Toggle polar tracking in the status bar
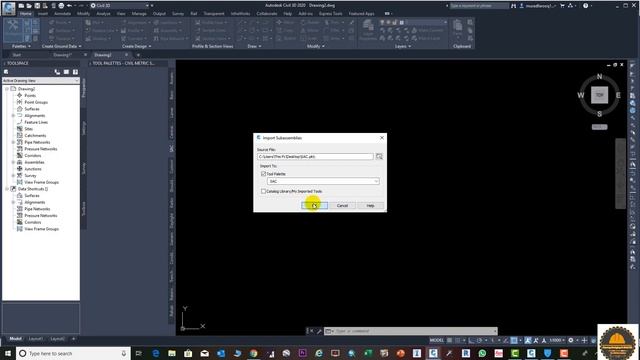The height and width of the screenshot is (360, 640). point(480,340)
